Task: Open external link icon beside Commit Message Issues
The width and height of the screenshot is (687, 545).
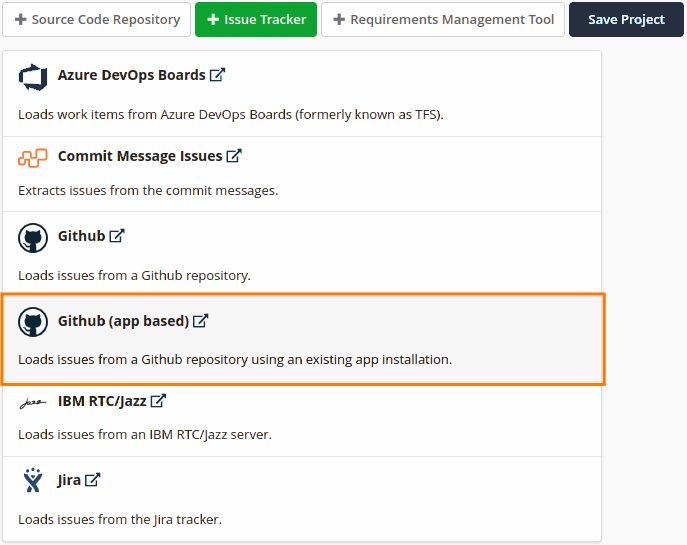Action: point(234,156)
